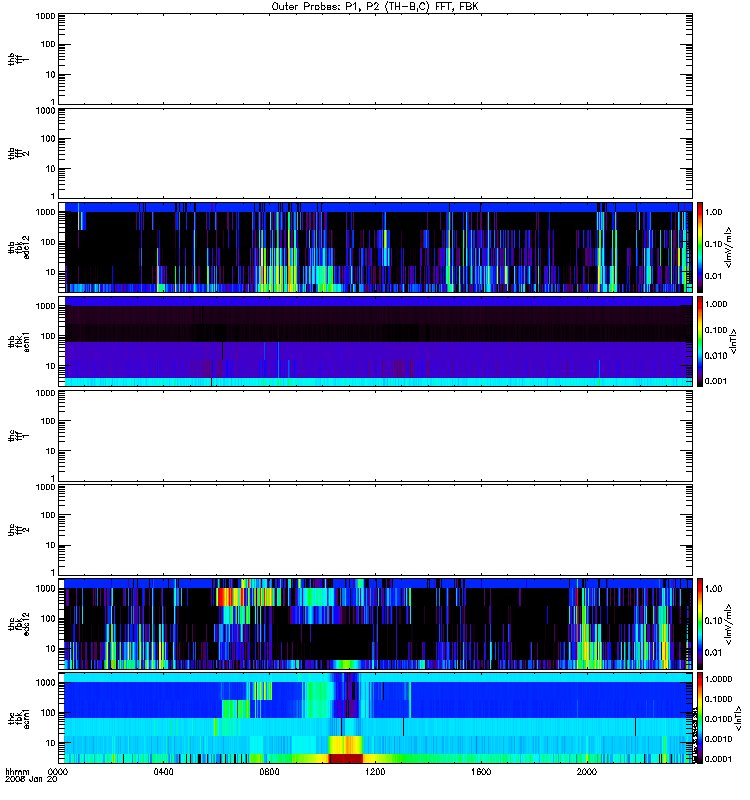Click the '2000' time tick label
Screen dimensions: 750x800
(x=587, y=771)
